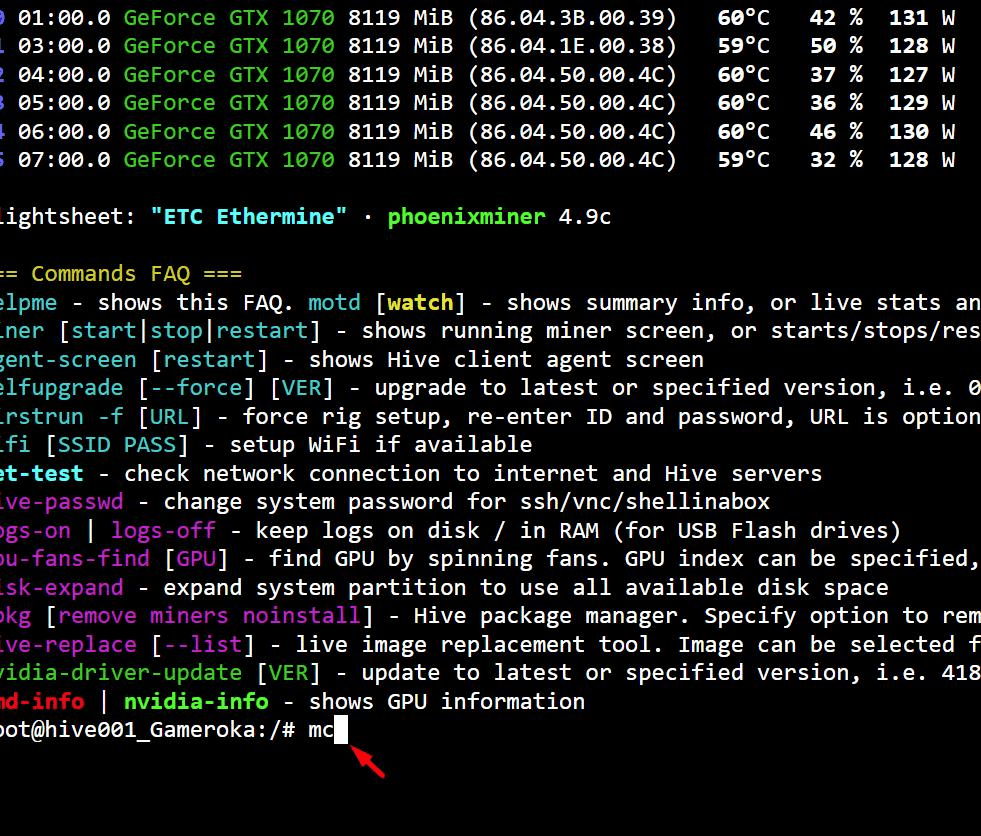981x836 pixels.
Task: Click the "agent-screen" command name
Action: (x=68, y=359)
